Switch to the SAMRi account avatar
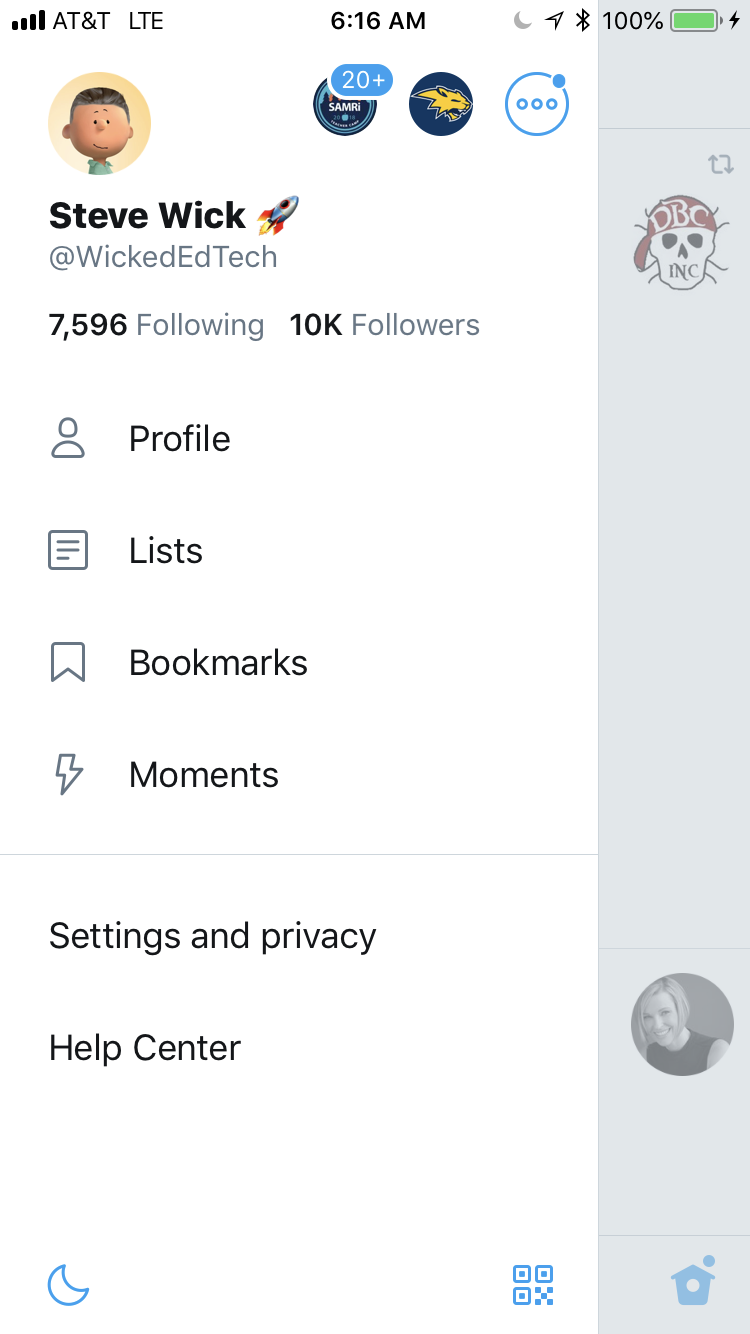Screen dimensions: 750x1334 pos(345,105)
